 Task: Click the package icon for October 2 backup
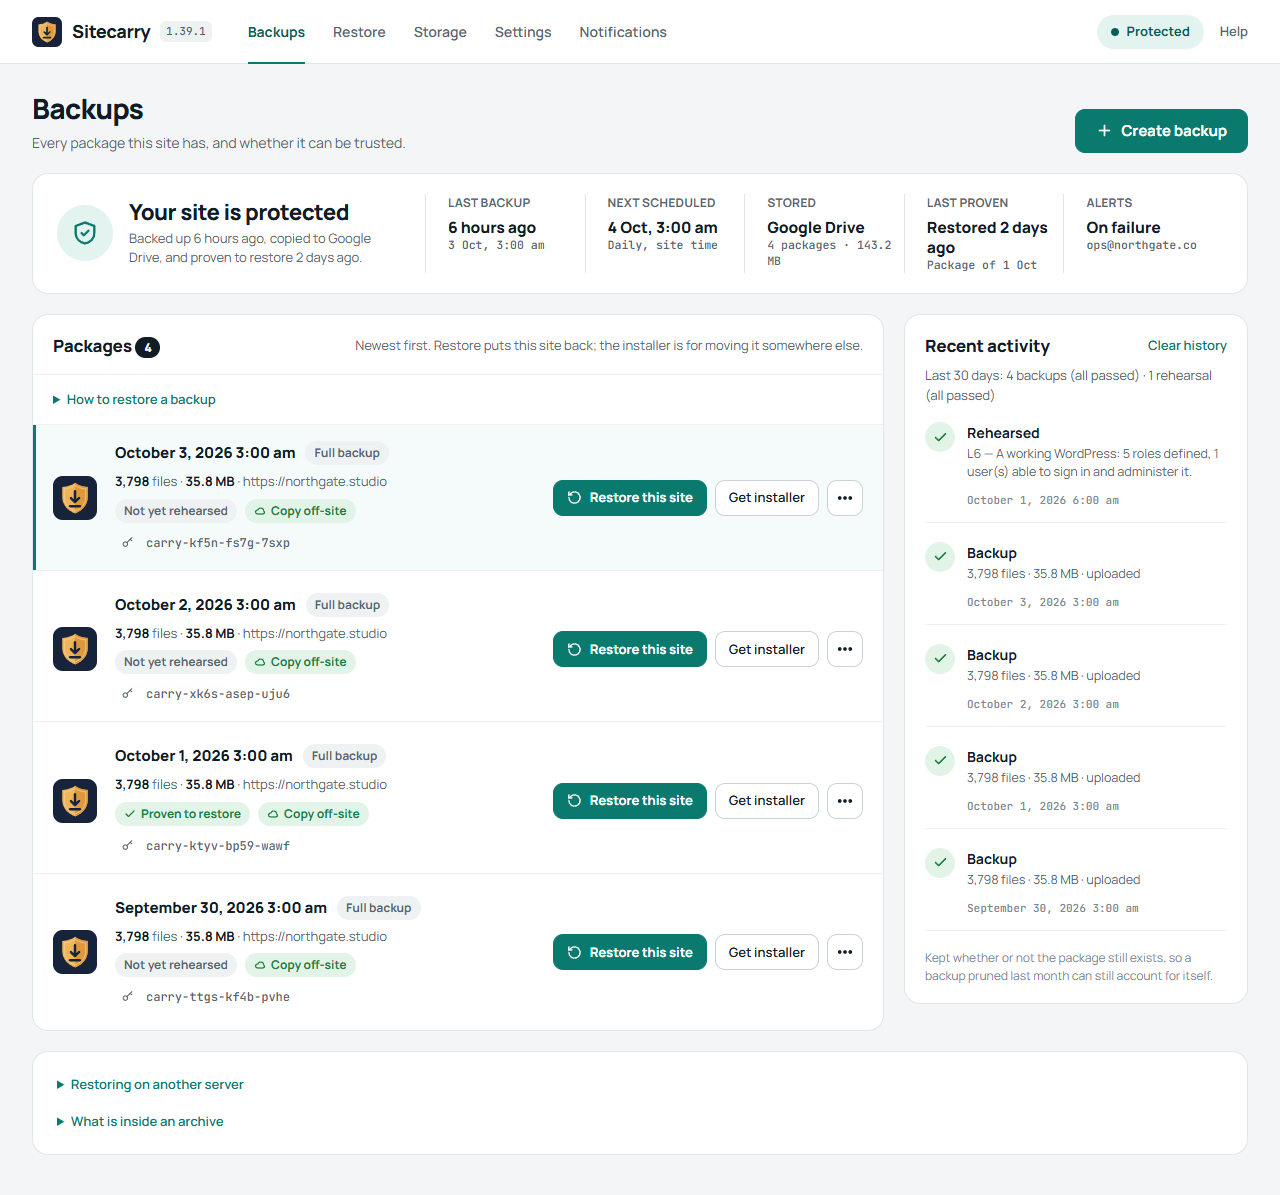click(75, 649)
